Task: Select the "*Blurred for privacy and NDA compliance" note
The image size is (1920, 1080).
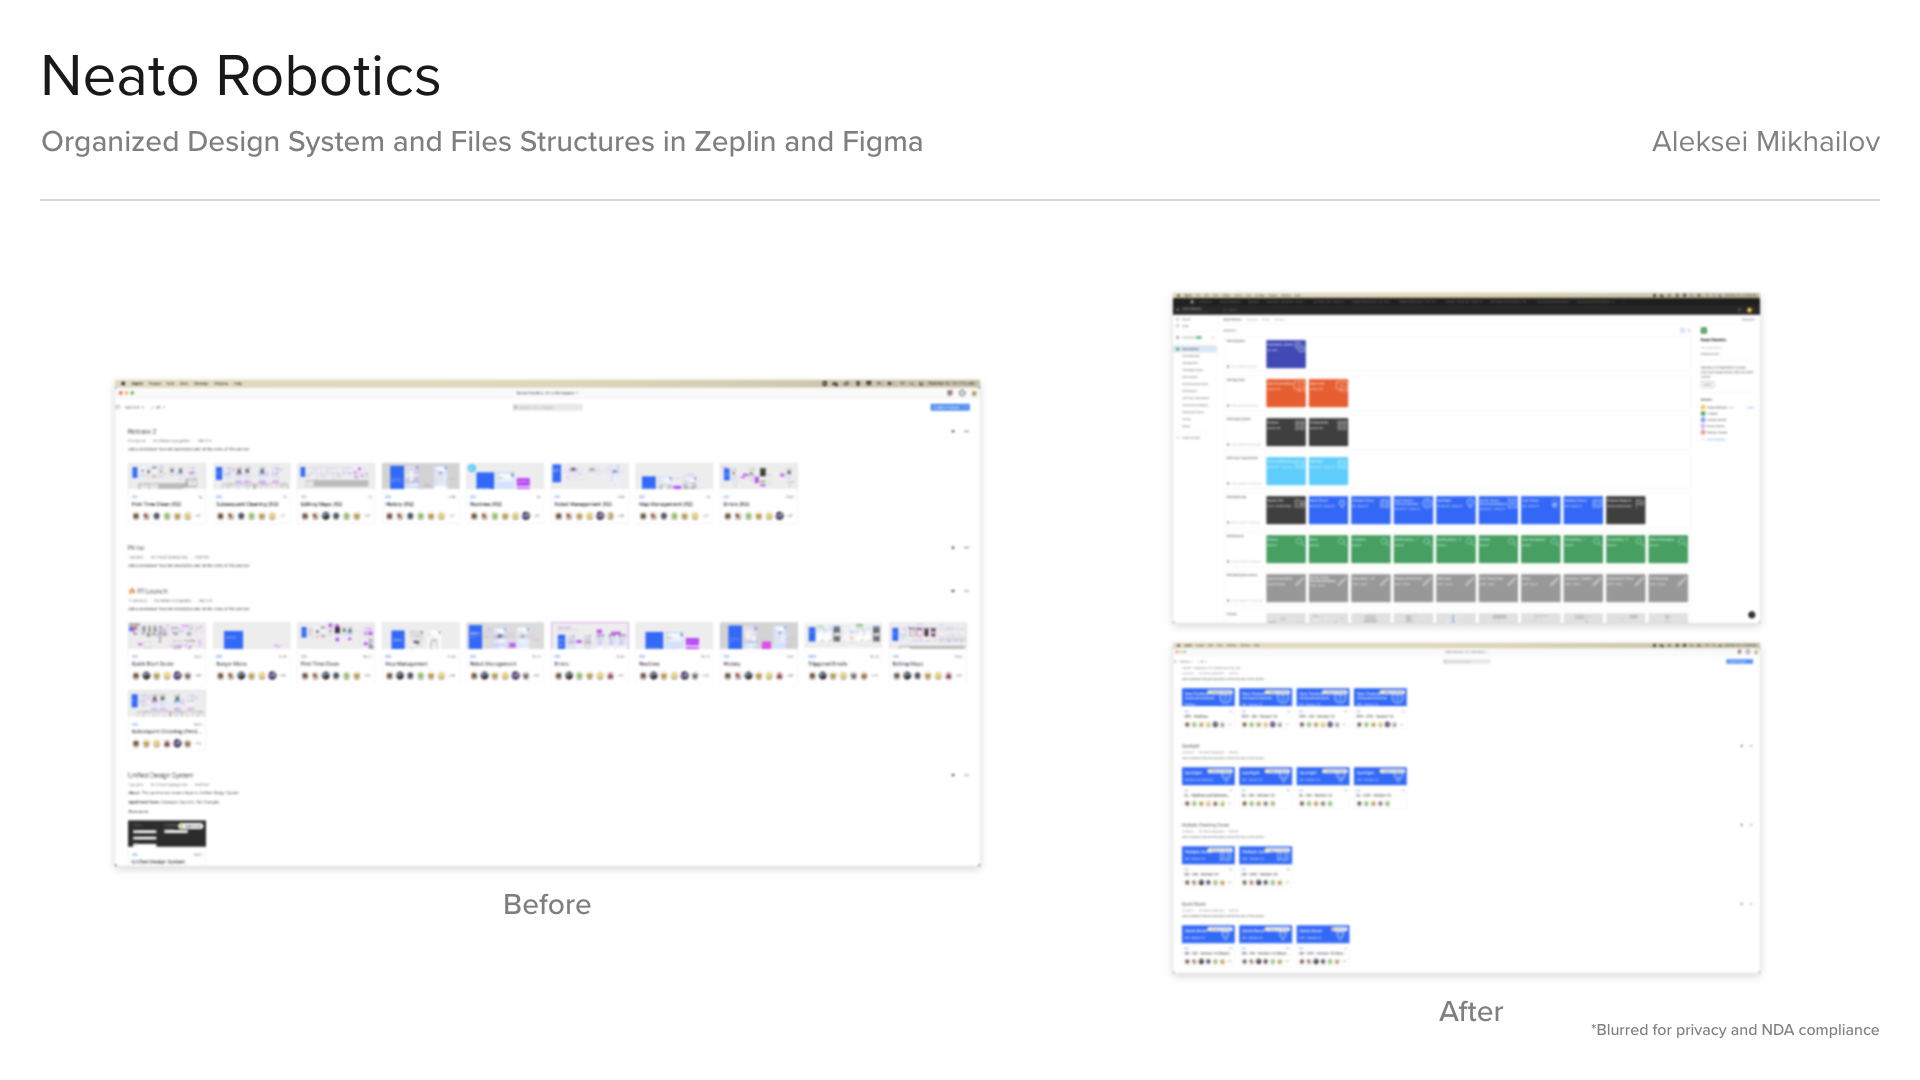Action: coord(1735,1030)
